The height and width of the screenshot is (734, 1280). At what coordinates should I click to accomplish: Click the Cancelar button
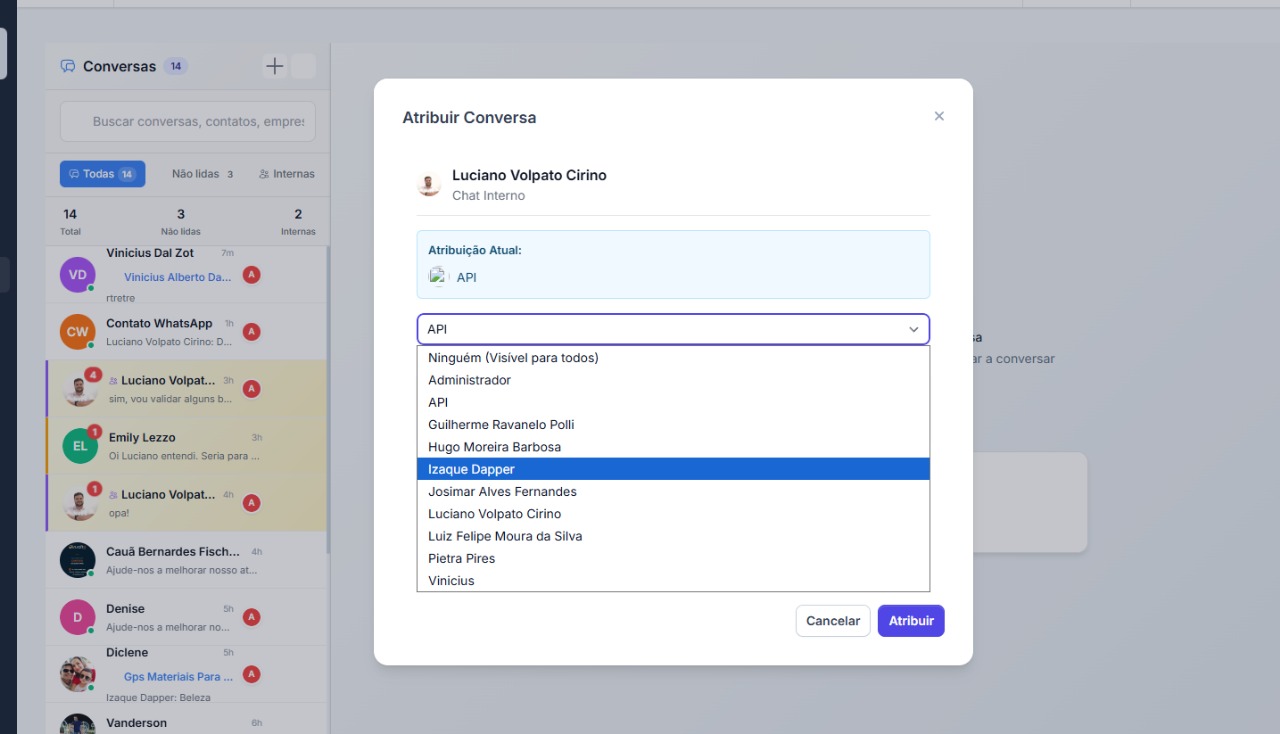[832, 621]
